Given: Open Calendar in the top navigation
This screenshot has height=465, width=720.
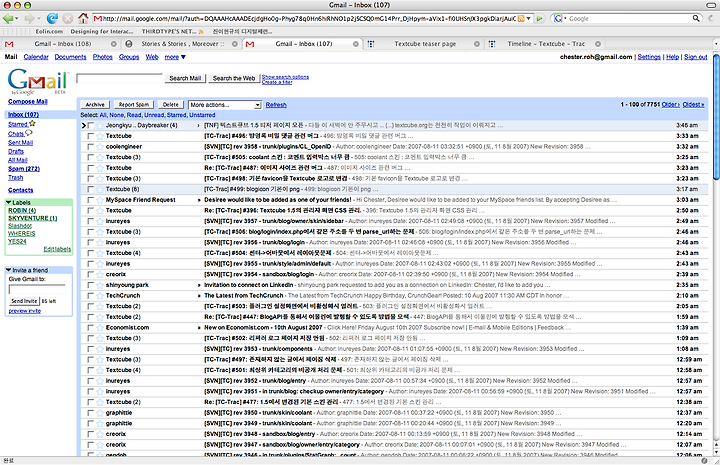Looking at the screenshot, I should (x=36, y=57).
